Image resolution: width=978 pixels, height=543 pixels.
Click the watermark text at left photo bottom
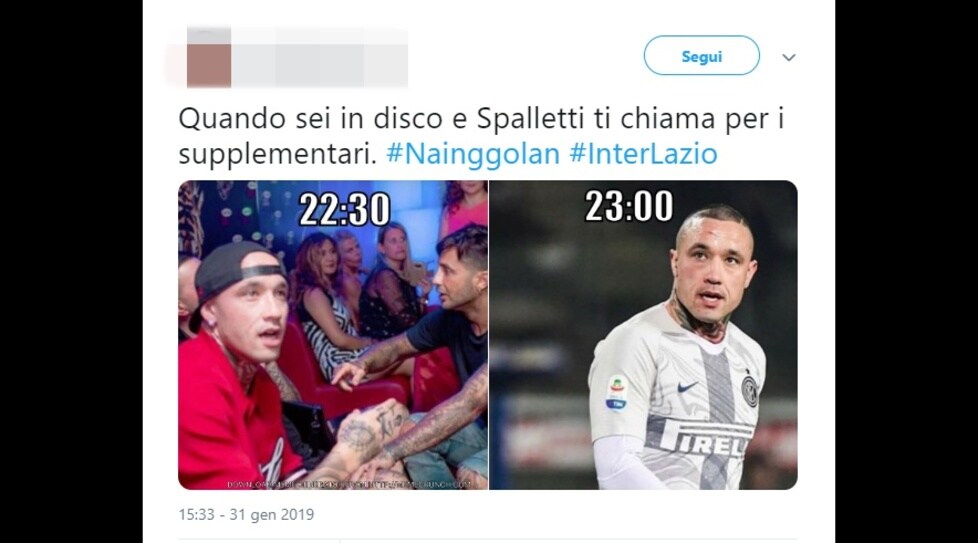point(349,484)
